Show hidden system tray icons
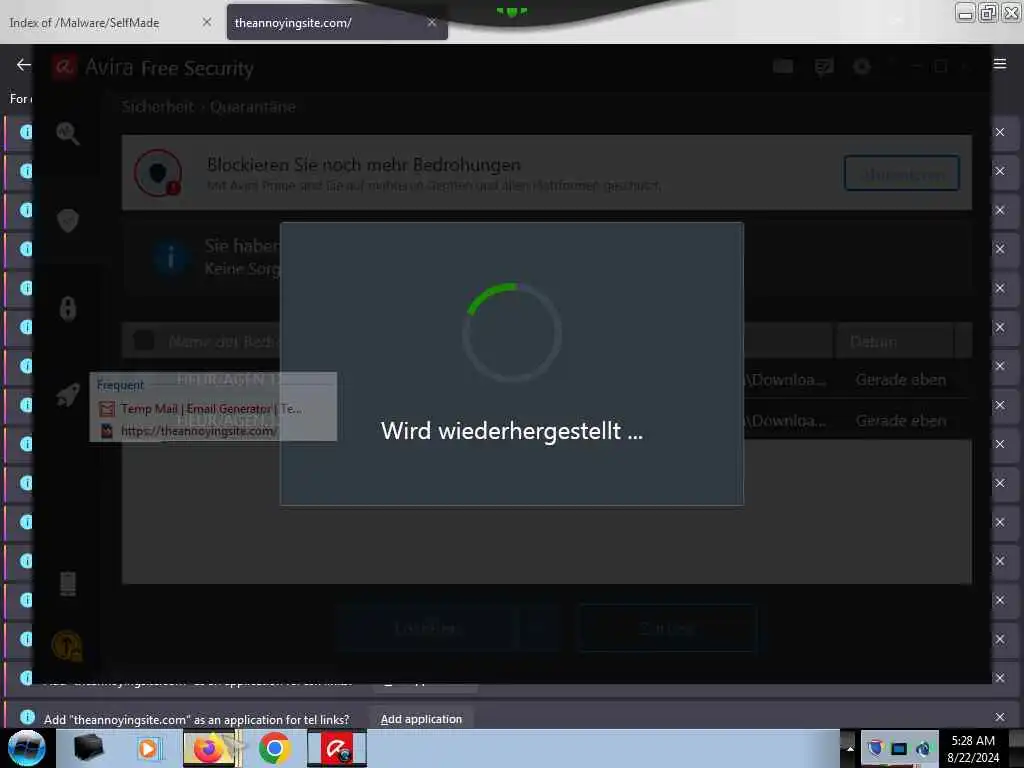1024x768 pixels. [850, 748]
